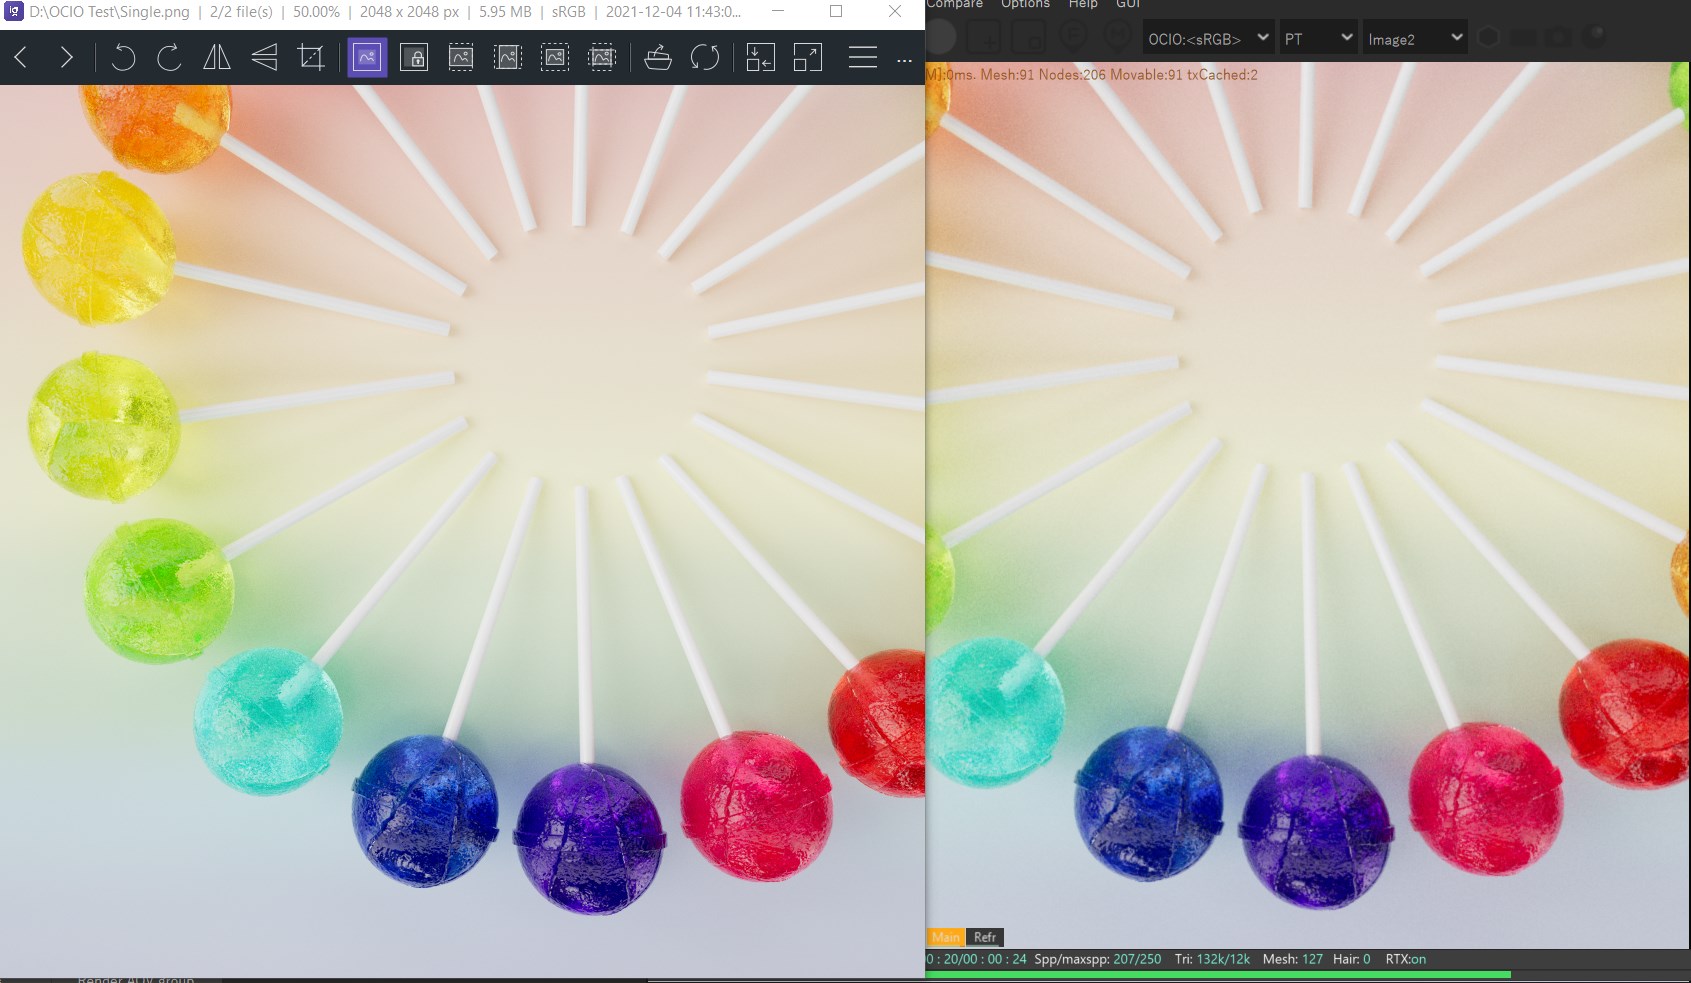Viewport: 1691px width, 983px height.
Task: Click the boat-shaped toolbar icon
Action: click(658, 58)
